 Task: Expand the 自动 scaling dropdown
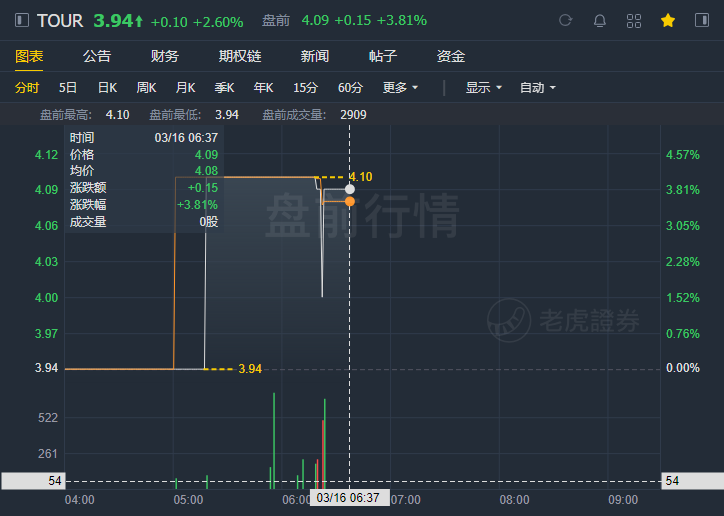click(x=537, y=87)
